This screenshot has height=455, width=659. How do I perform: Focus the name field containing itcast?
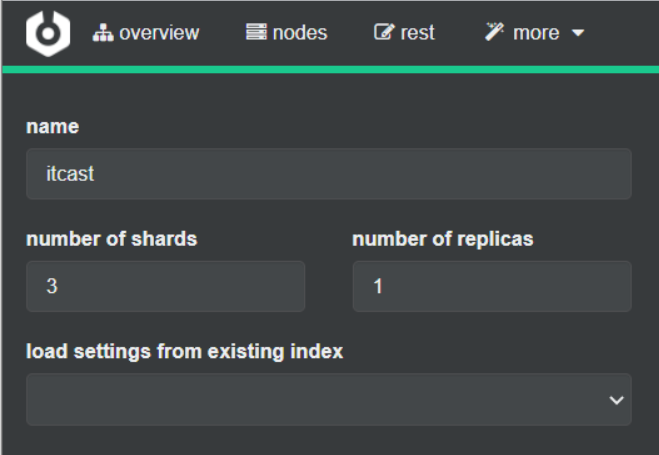(x=329, y=174)
